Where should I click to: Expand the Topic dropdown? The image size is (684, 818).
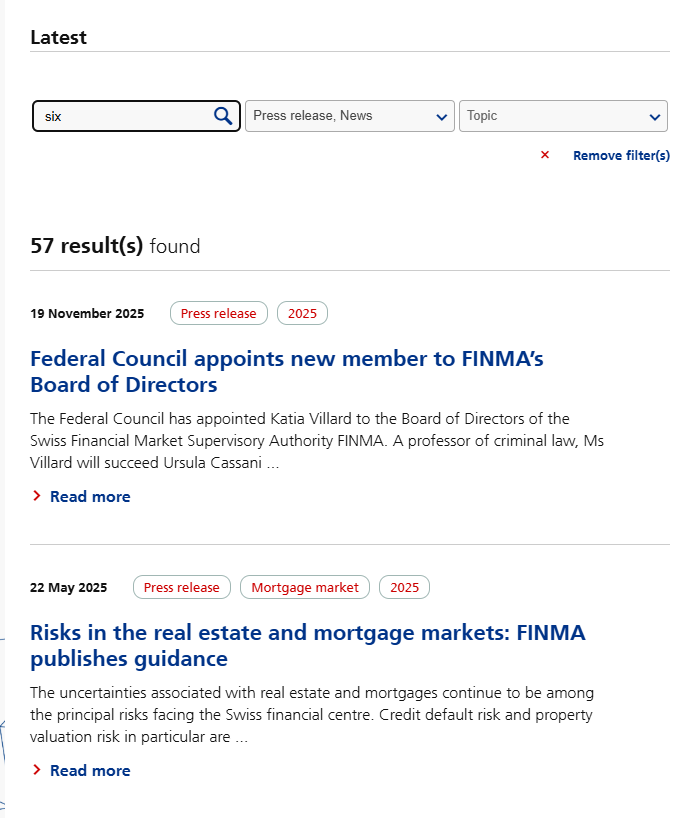point(563,116)
